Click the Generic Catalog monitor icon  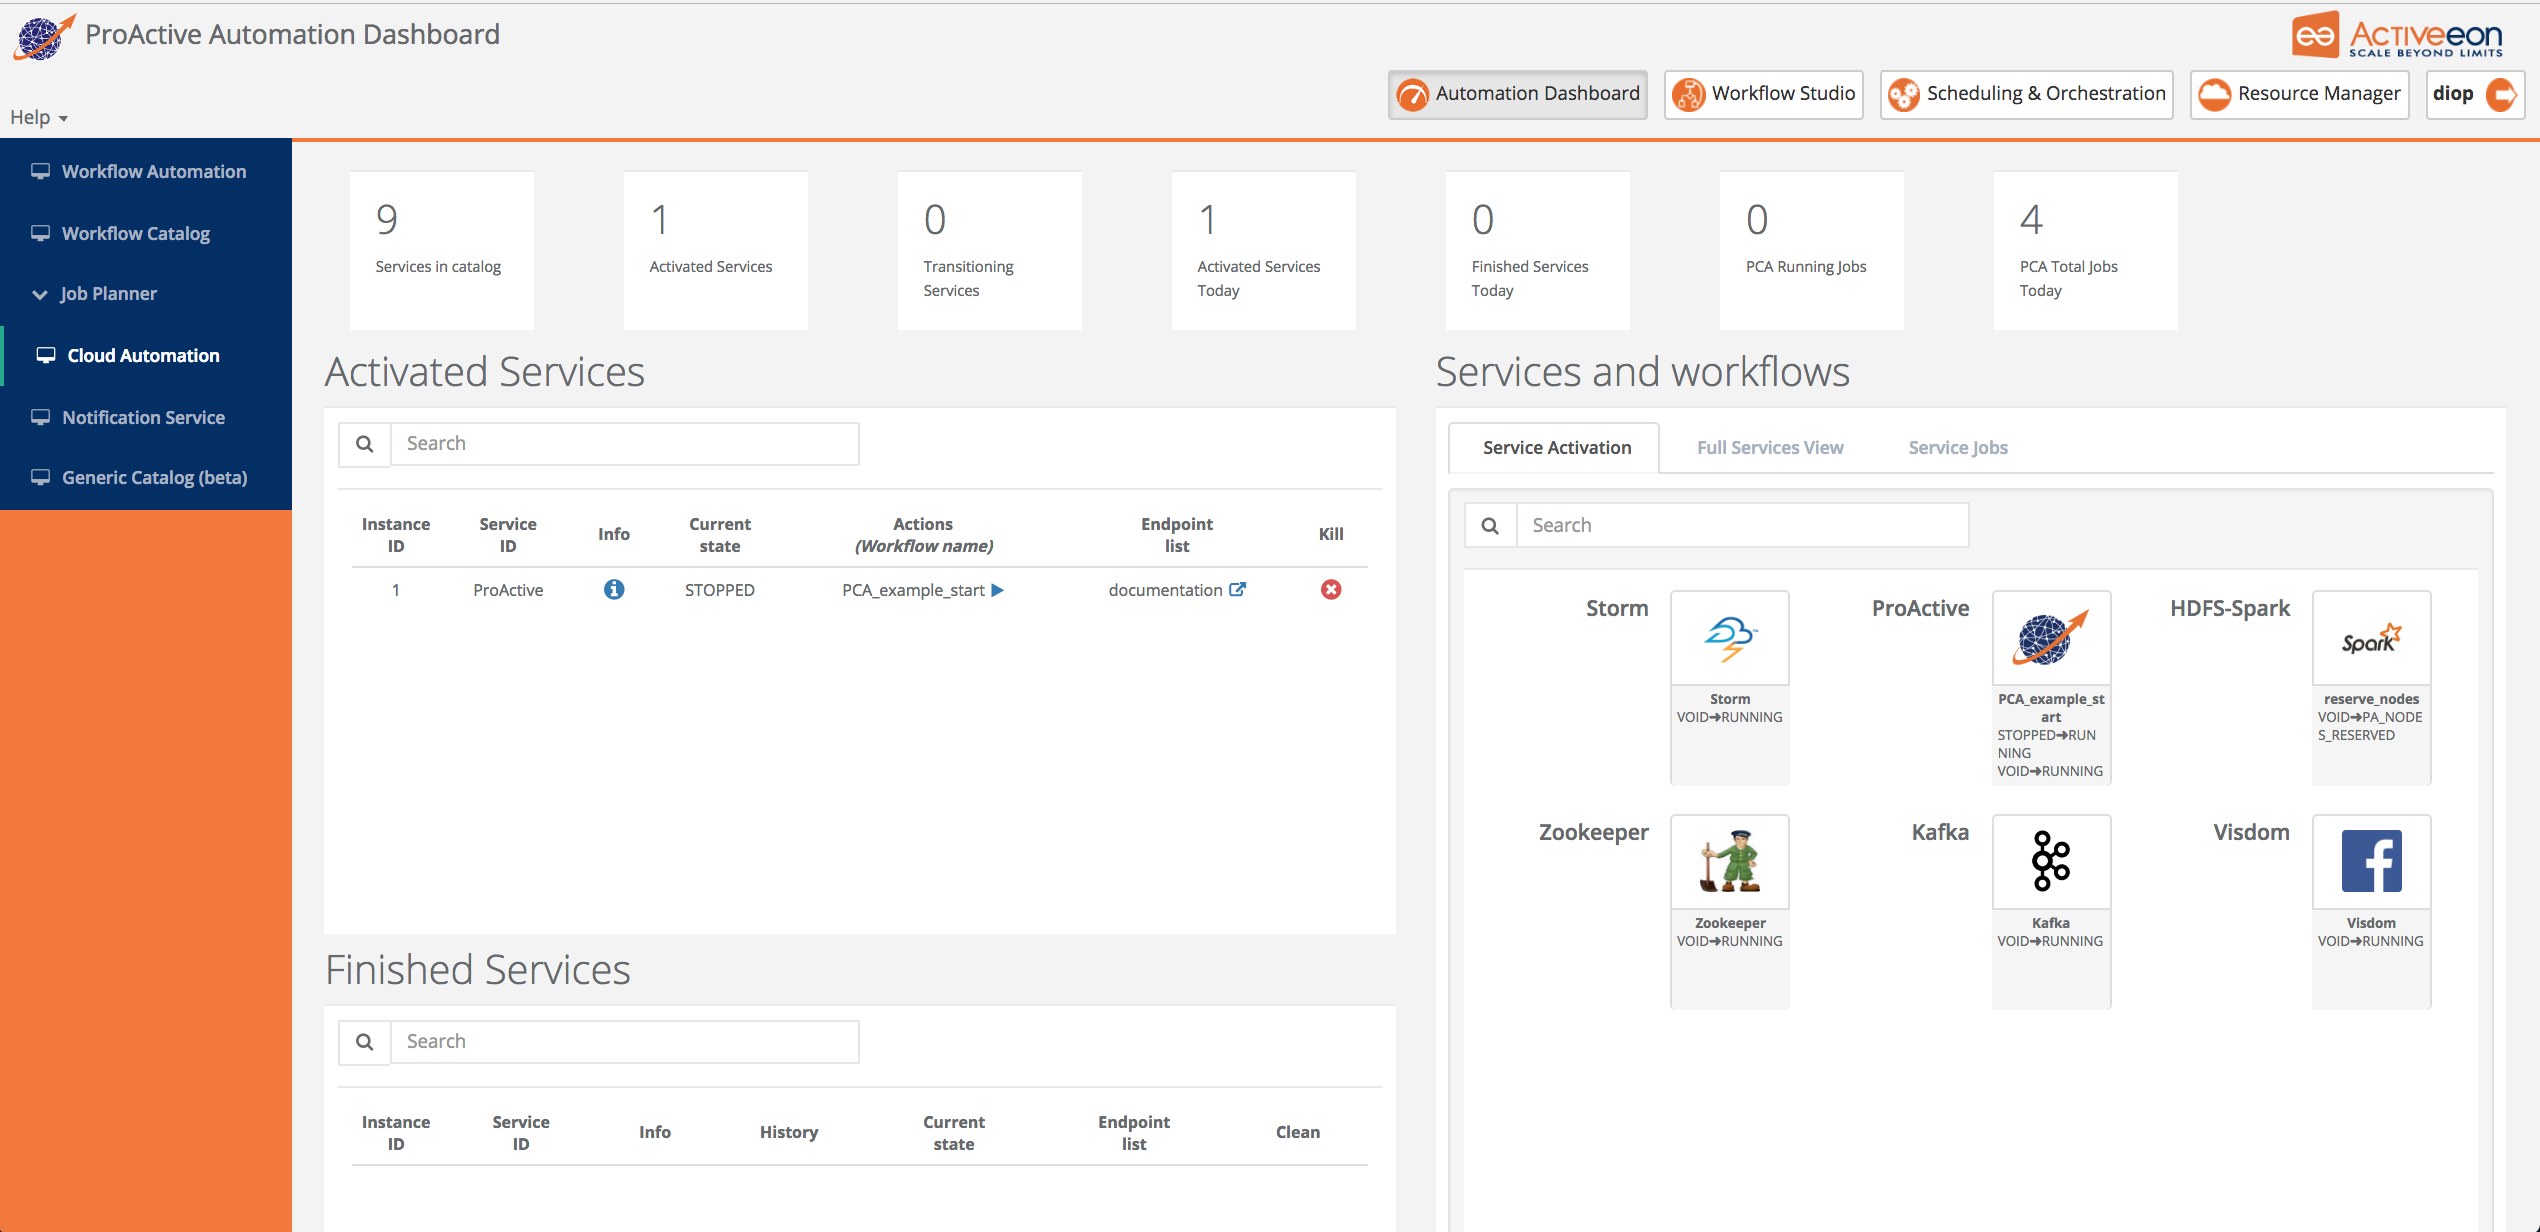click(40, 477)
